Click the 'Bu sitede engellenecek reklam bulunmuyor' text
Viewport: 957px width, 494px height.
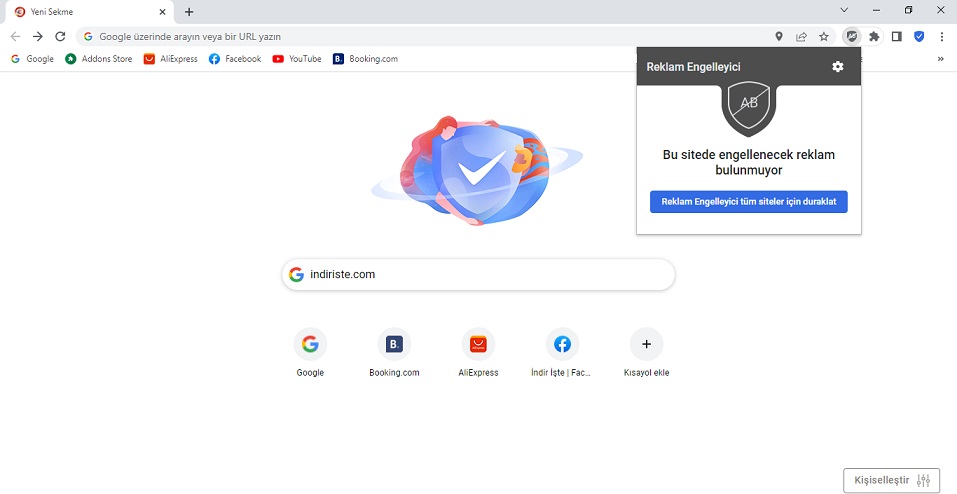(x=749, y=162)
